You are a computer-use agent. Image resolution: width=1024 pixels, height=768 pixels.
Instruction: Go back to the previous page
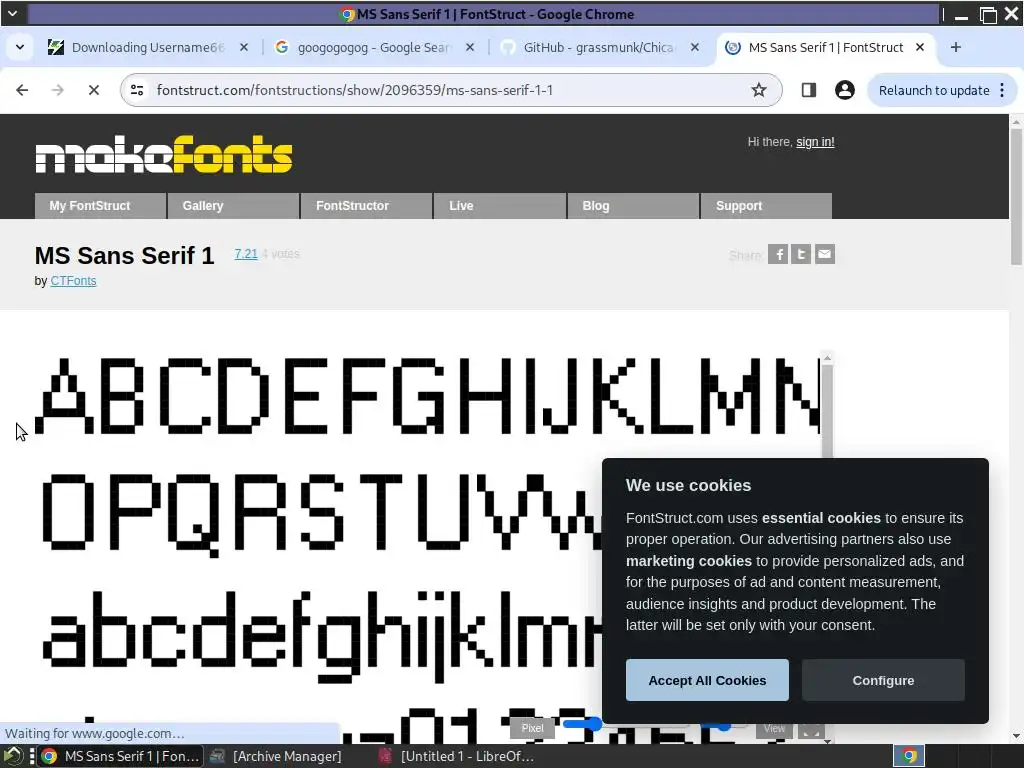click(22, 90)
